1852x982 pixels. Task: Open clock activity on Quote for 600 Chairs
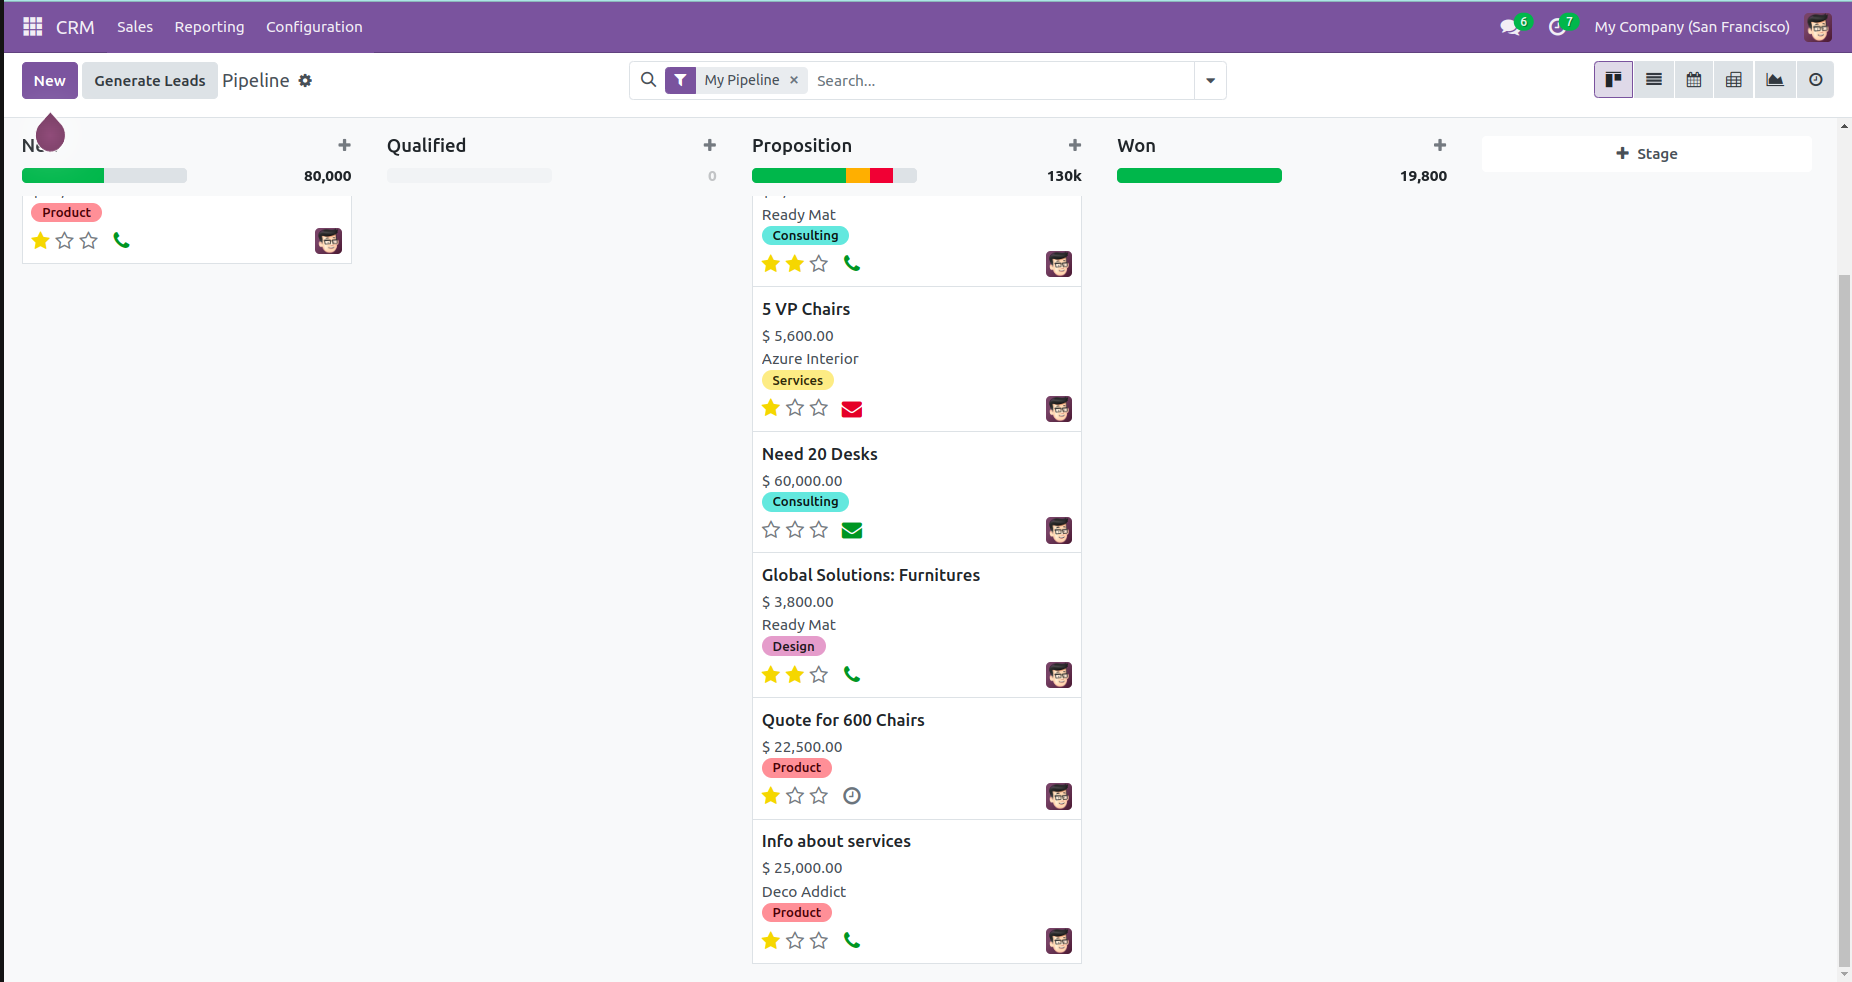click(852, 796)
